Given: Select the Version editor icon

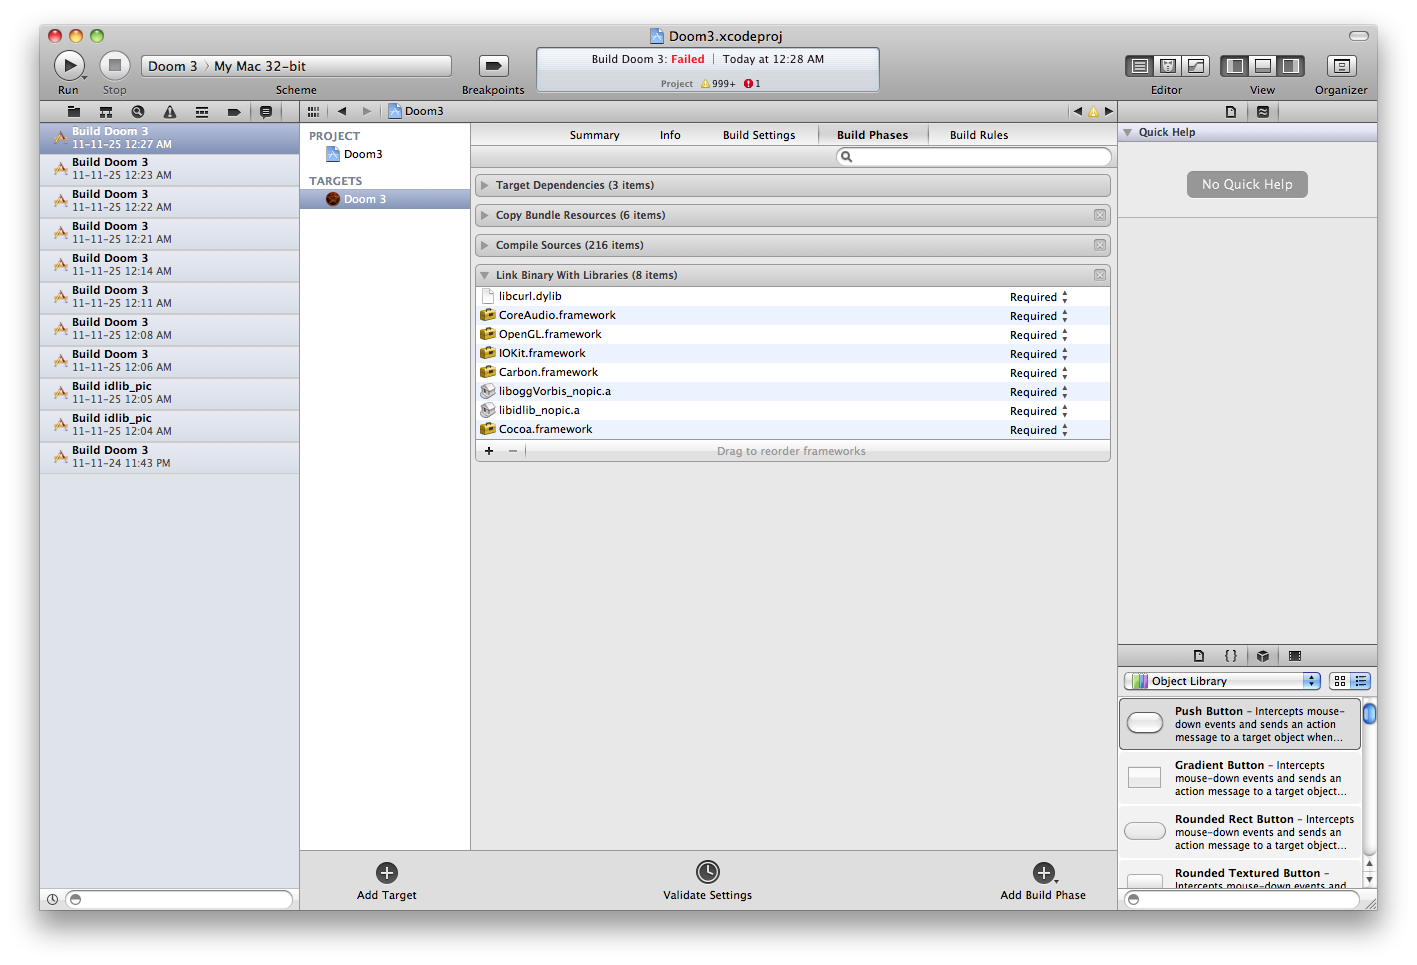Looking at the screenshot, I should click(1195, 66).
